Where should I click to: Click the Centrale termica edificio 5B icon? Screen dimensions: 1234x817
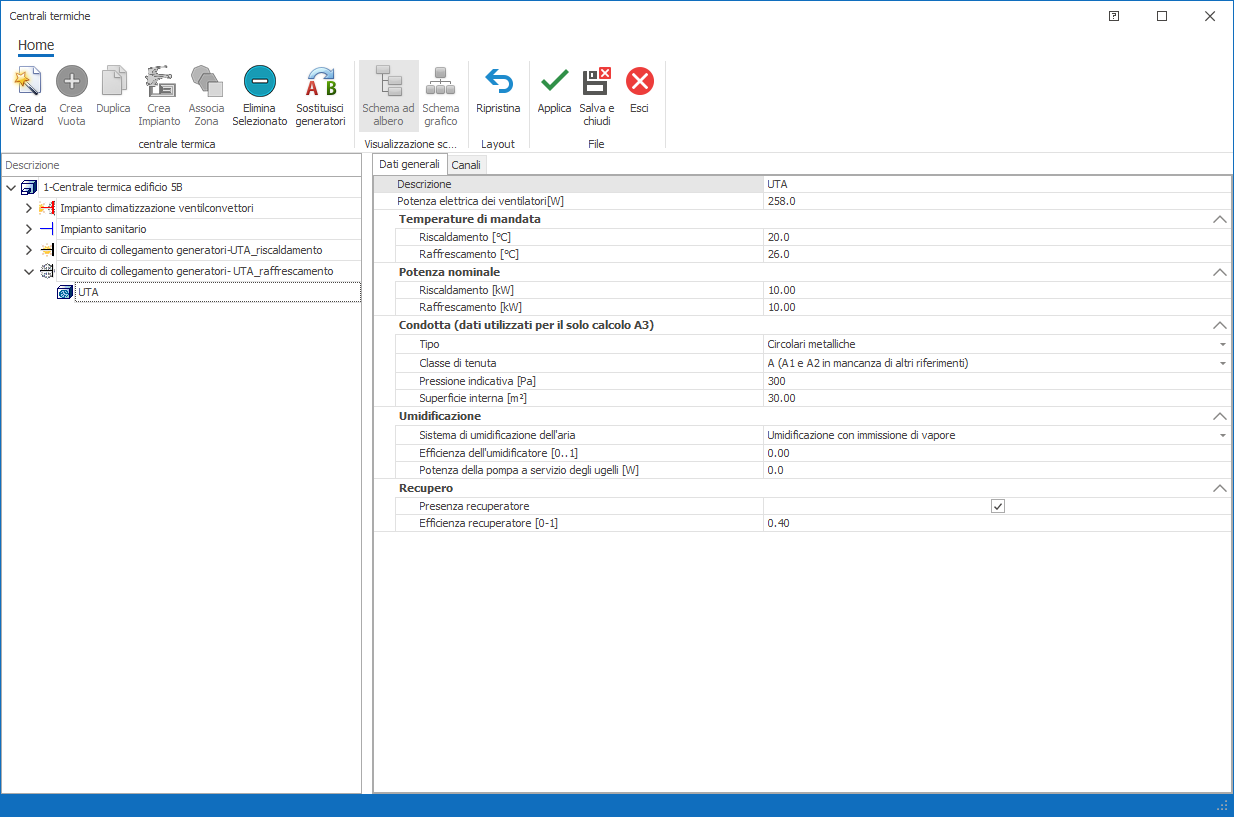tap(28, 187)
